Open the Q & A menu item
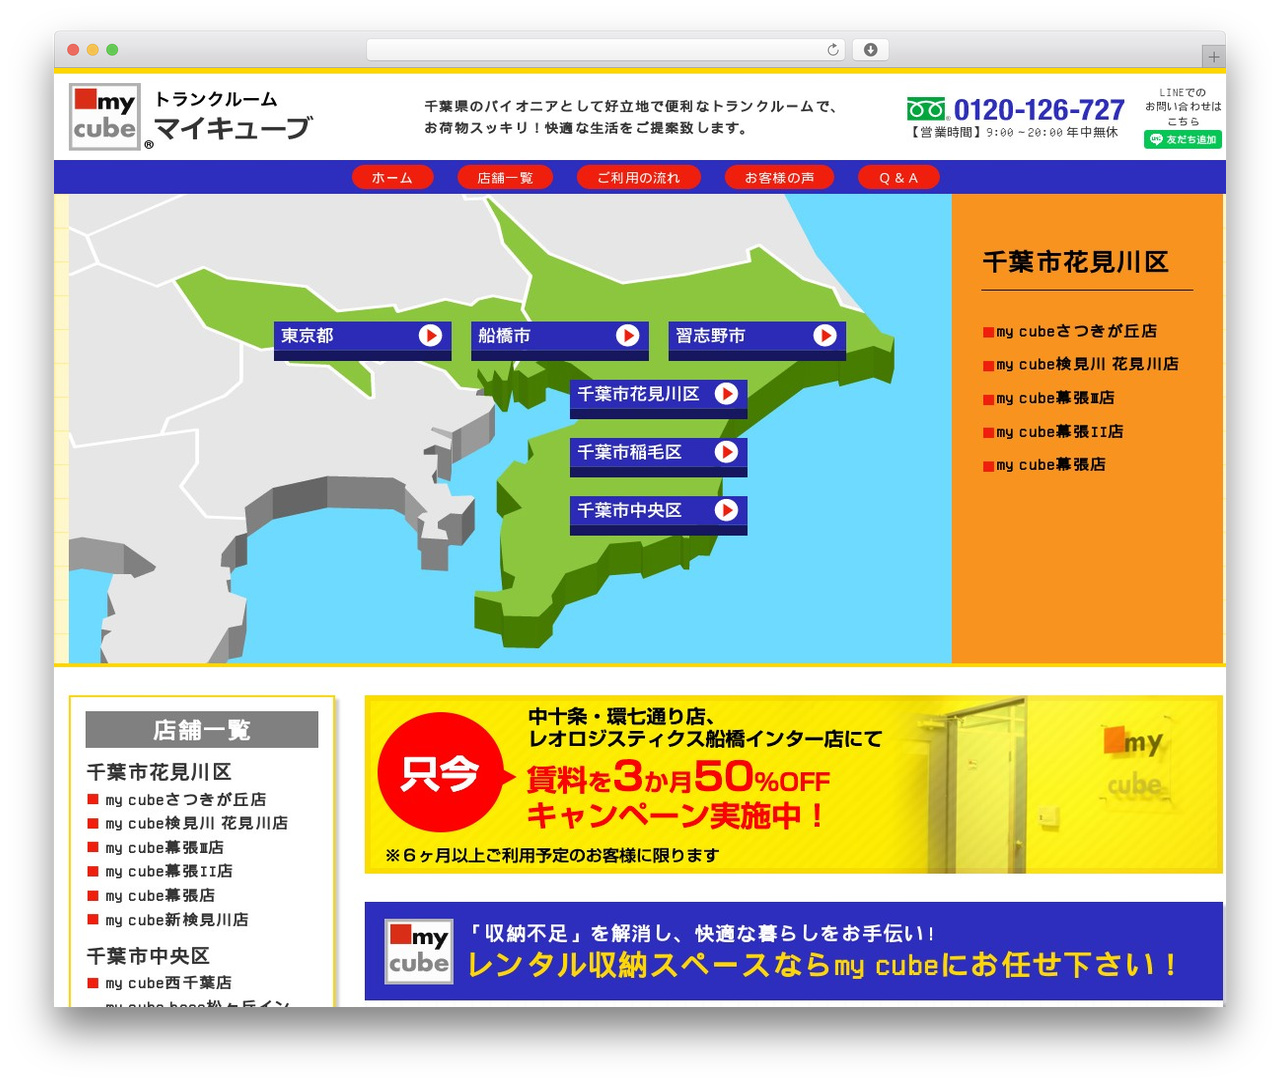1280x1084 pixels. [898, 177]
